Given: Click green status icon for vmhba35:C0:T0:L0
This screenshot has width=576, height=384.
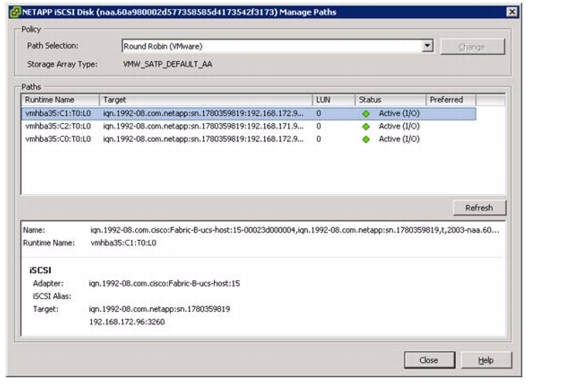Looking at the screenshot, I should click(366, 139).
